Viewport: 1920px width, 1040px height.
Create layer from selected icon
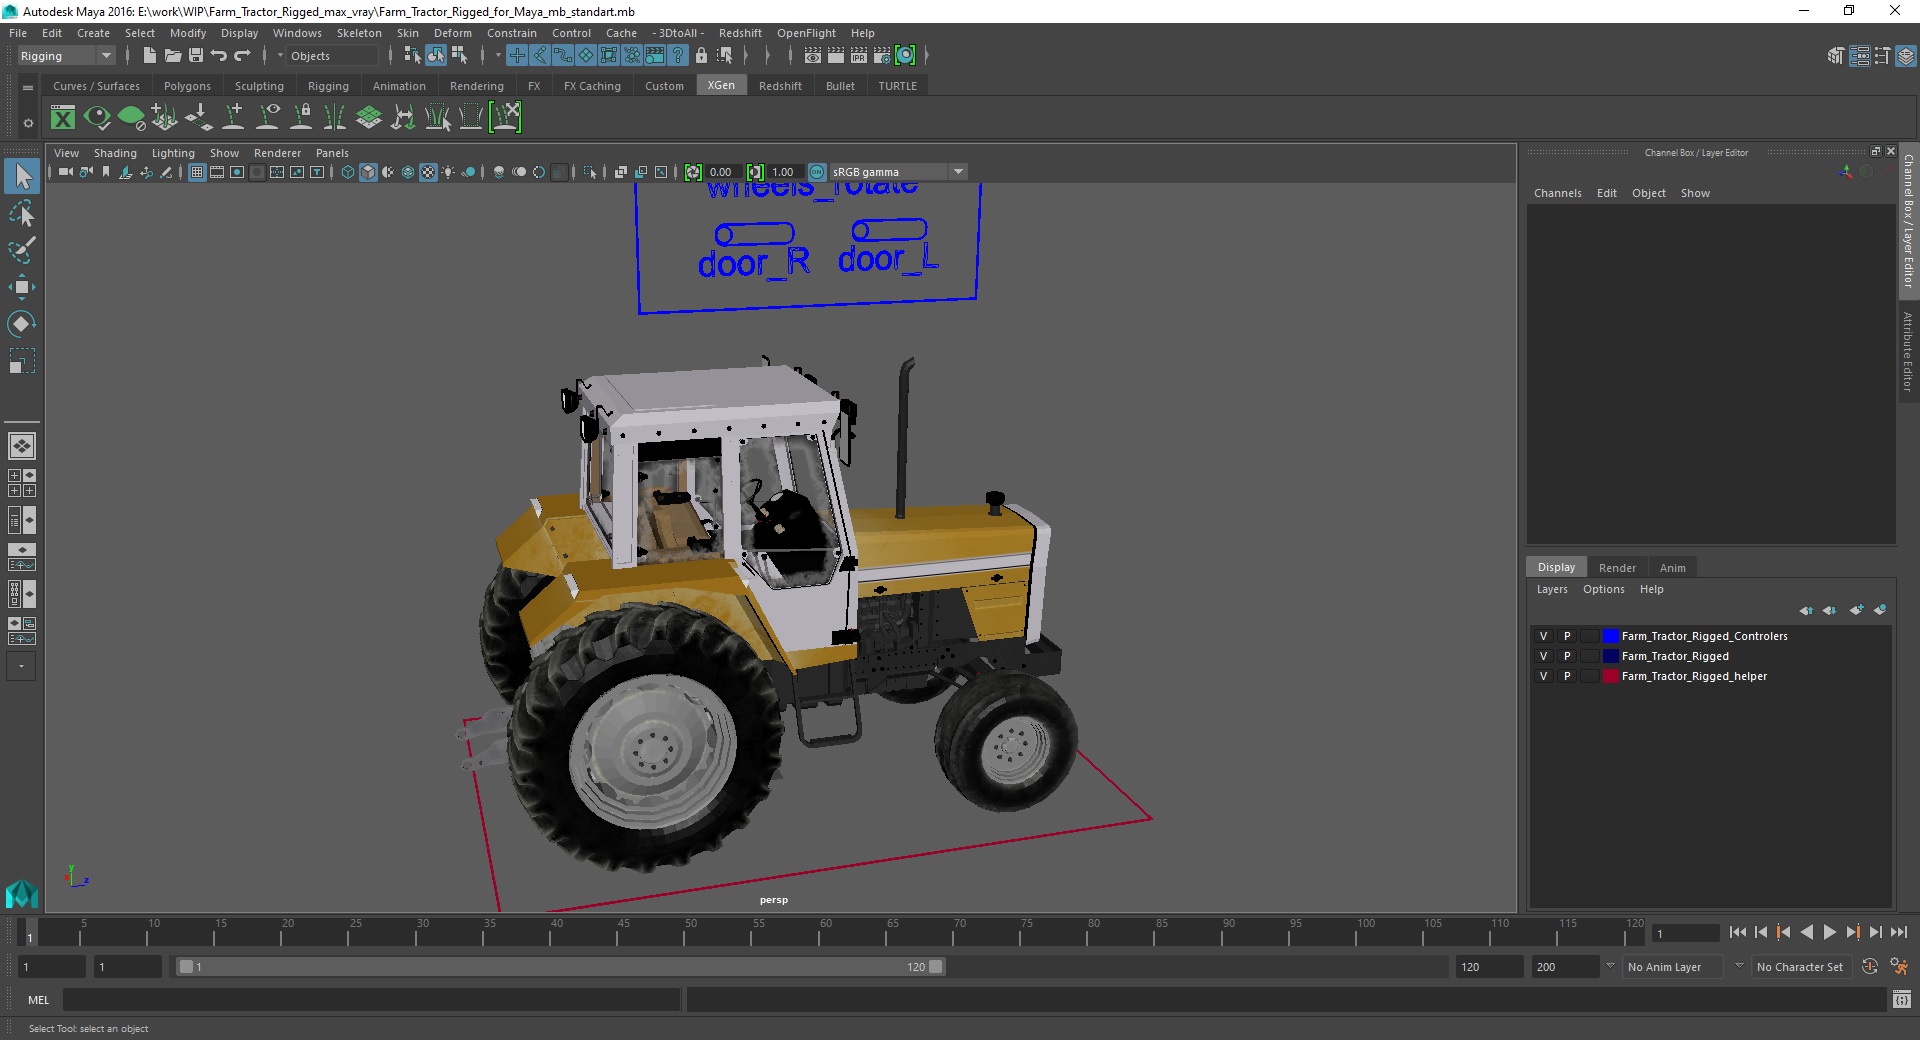1880,610
